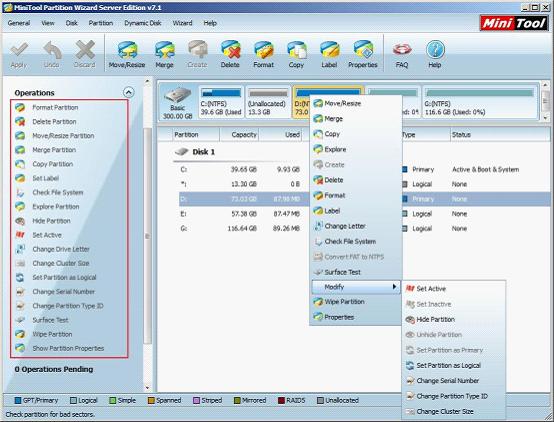Open the Wizard menu
Image resolution: width=554 pixels, height=422 pixels.
[182, 23]
